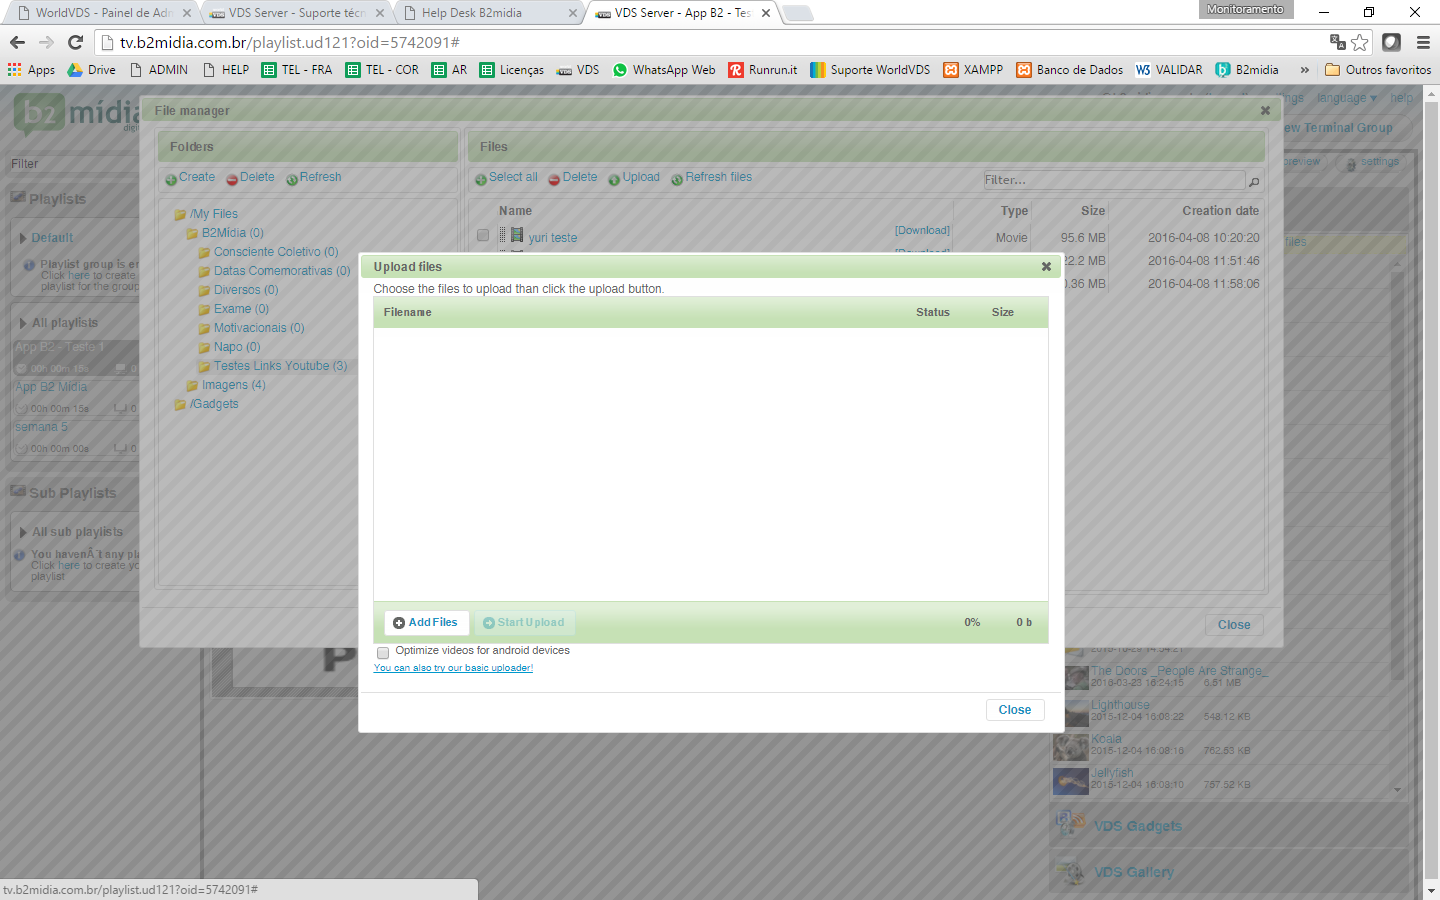The image size is (1440, 900).
Task: Switch to VDS Server Suporte técnico tab
Action: tap(296, 13)
